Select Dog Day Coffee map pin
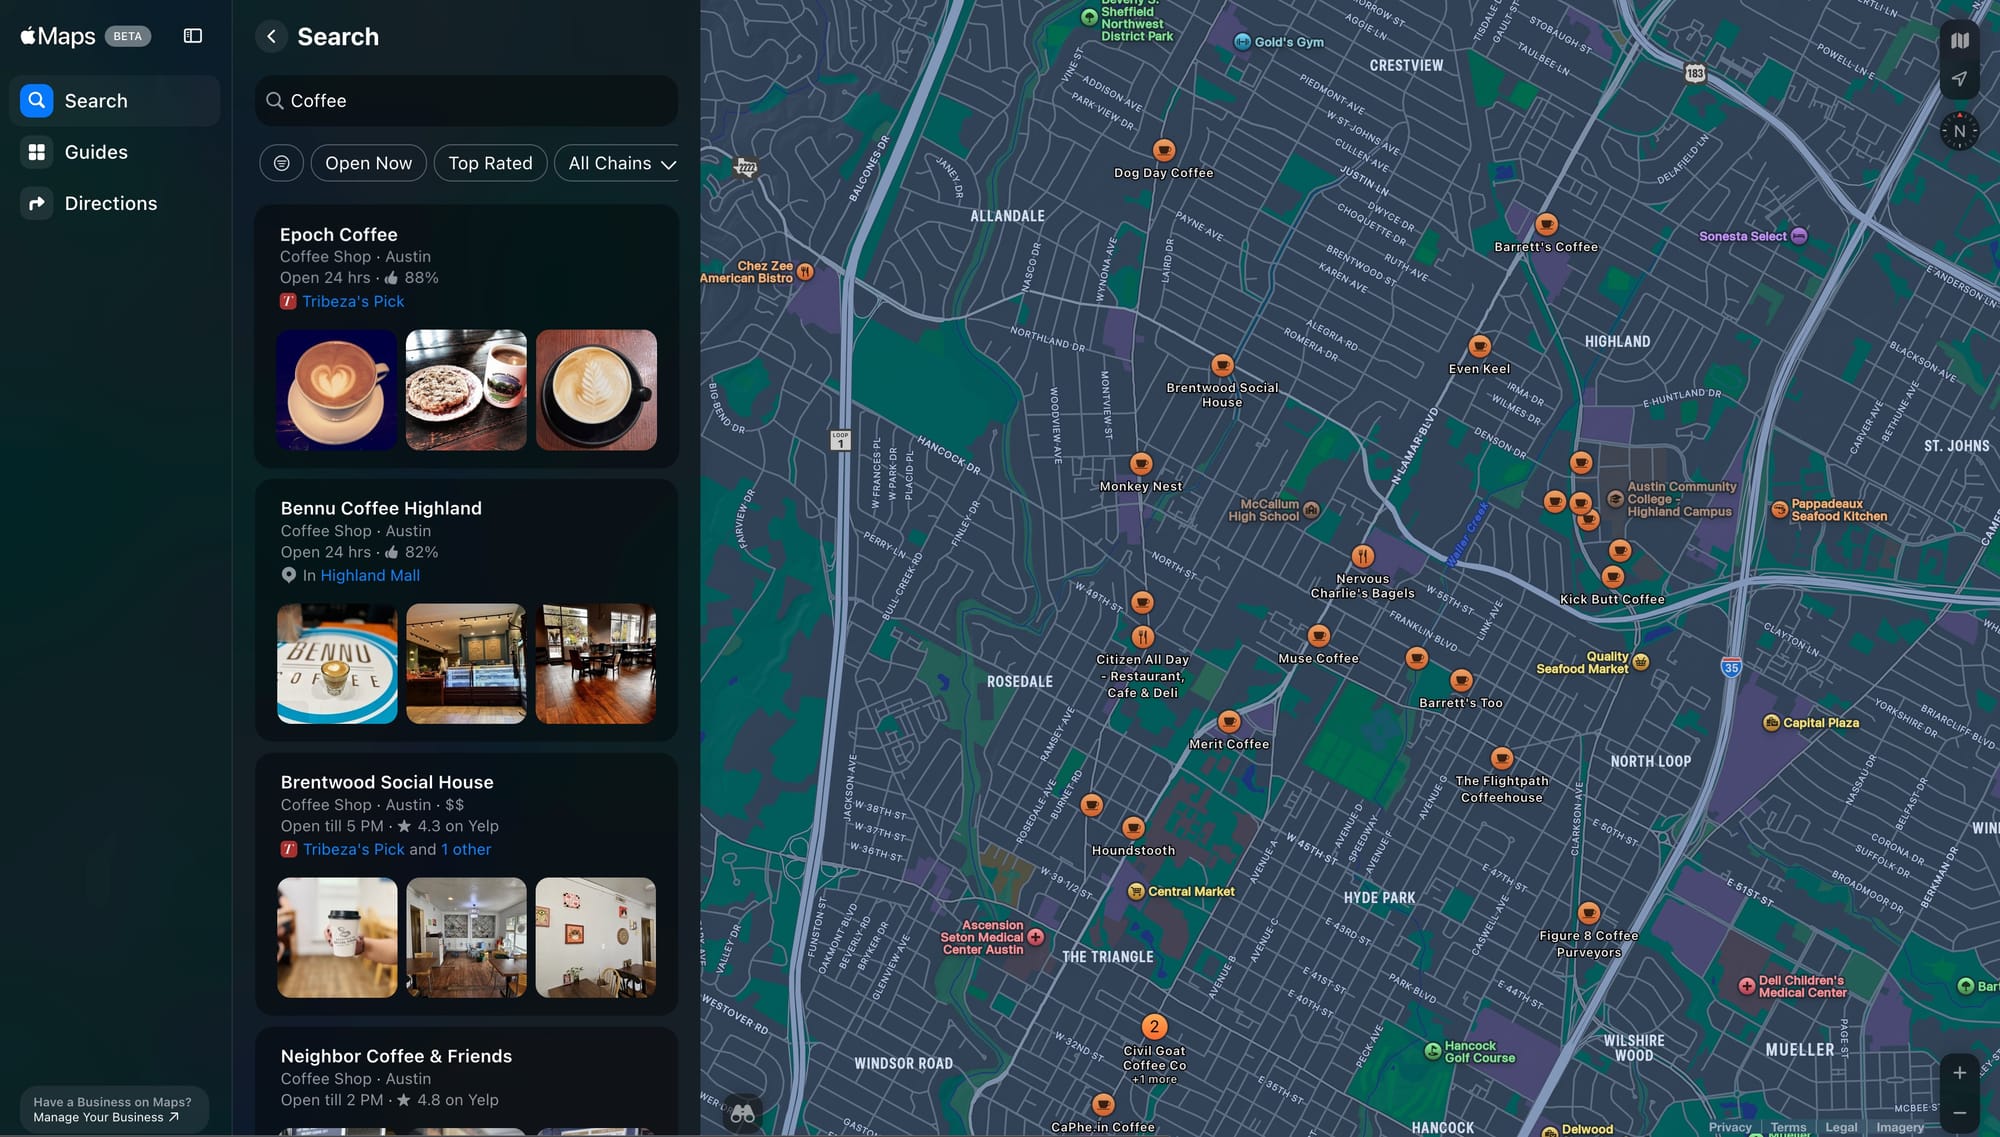2000x1137 pixels. [1163, 150]
